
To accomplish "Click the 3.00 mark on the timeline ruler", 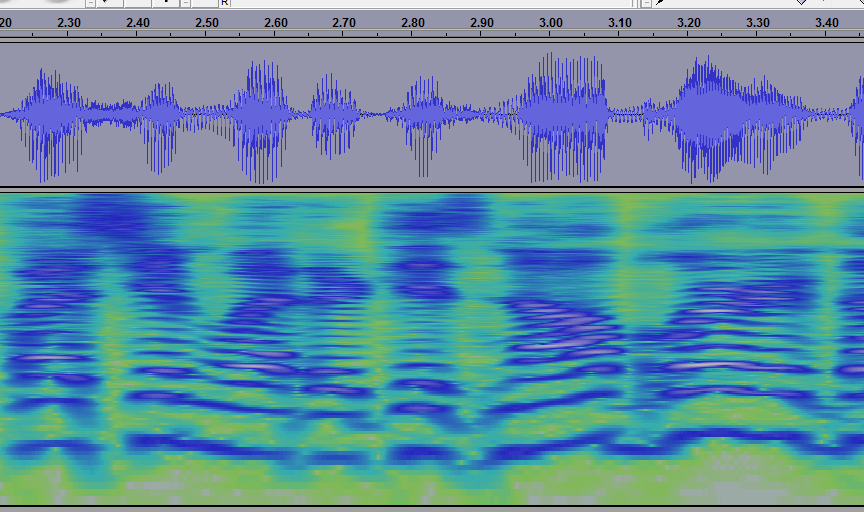I will 550,23.
